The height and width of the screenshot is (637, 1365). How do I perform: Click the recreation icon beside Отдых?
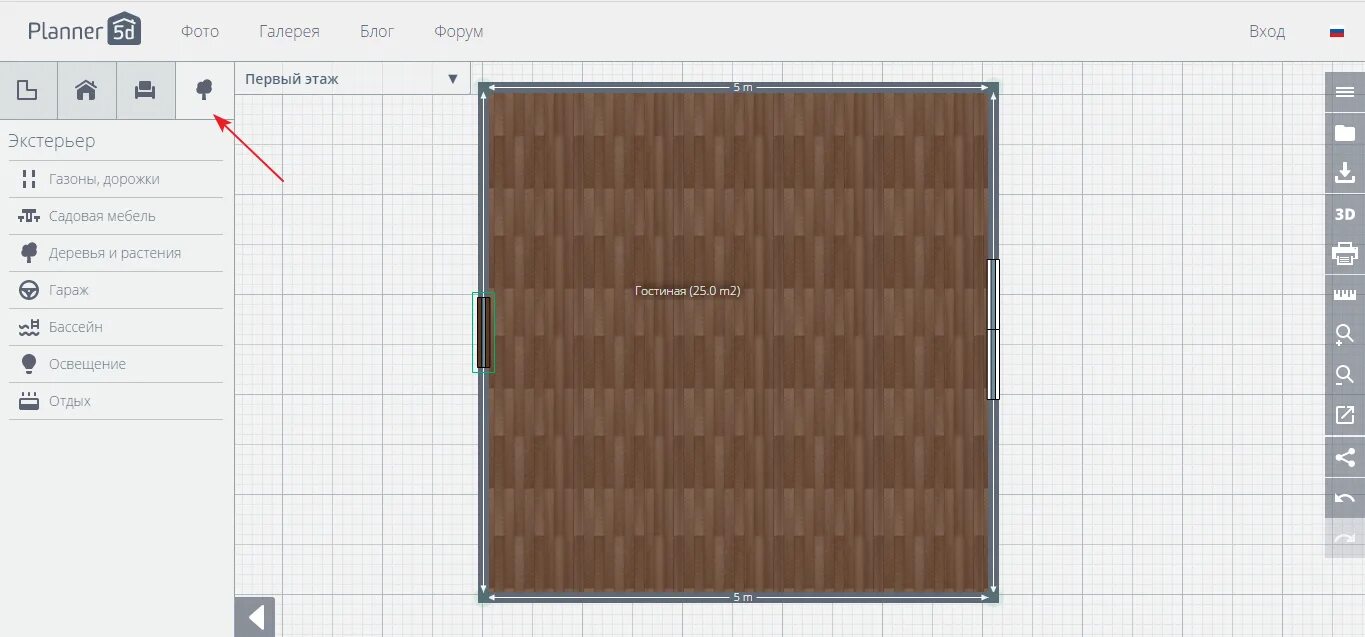click(29, 401)
